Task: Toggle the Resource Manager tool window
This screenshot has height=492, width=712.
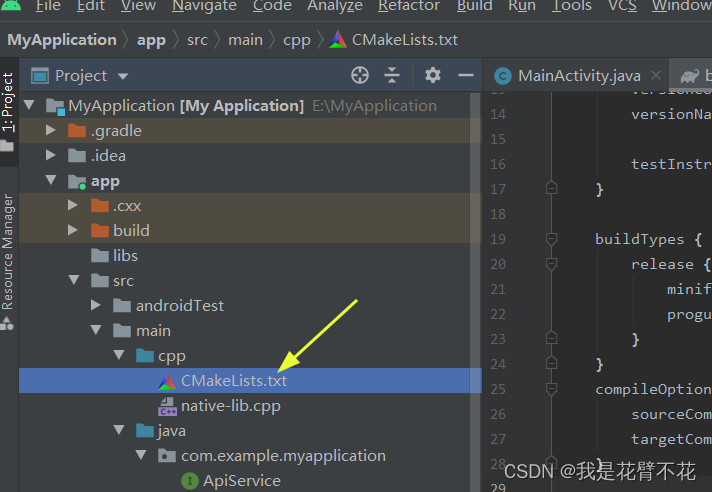Action: pos(8,251)
